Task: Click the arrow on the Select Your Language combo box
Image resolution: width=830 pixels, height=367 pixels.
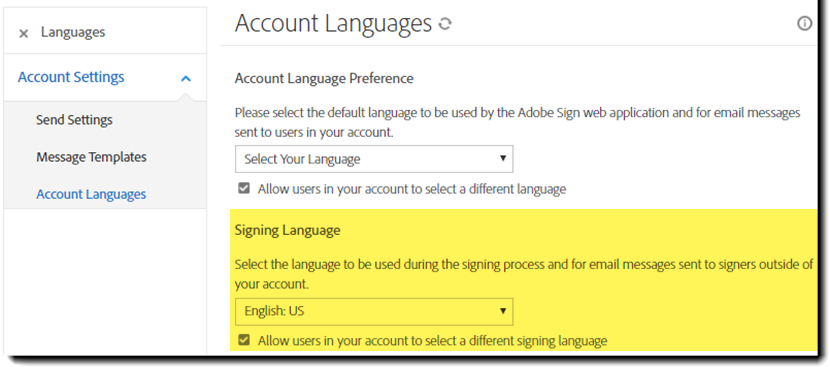Action: click(x=503, y=158)
